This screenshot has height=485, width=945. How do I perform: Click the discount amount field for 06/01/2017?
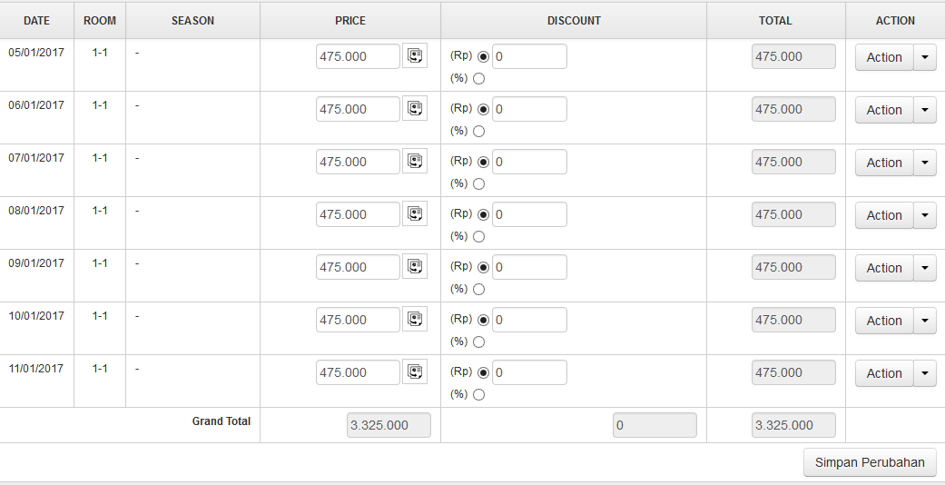tap(529, 109)
